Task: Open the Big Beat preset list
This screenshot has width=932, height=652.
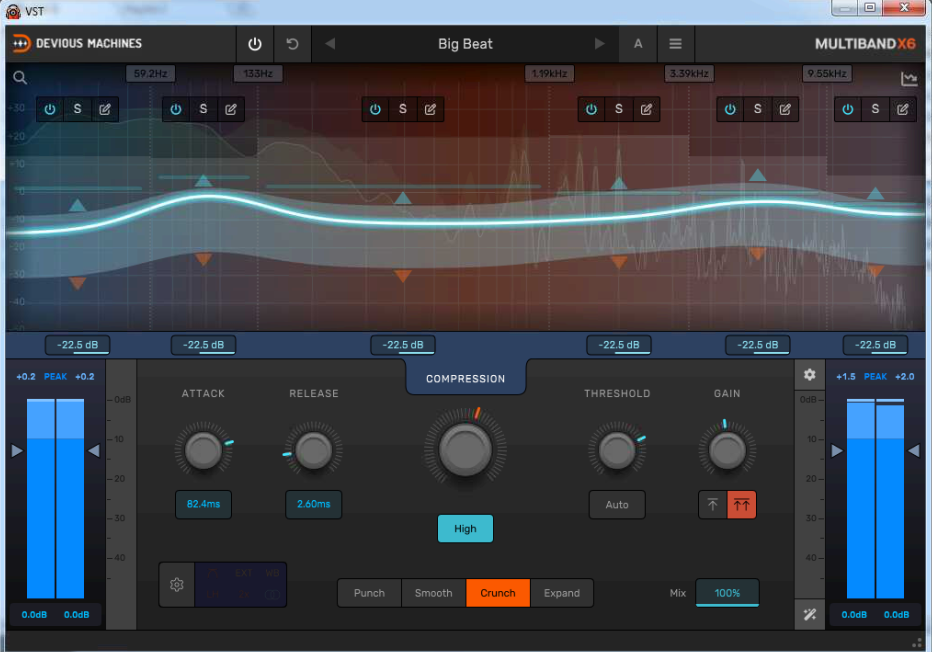Action: tap(465, 44)
